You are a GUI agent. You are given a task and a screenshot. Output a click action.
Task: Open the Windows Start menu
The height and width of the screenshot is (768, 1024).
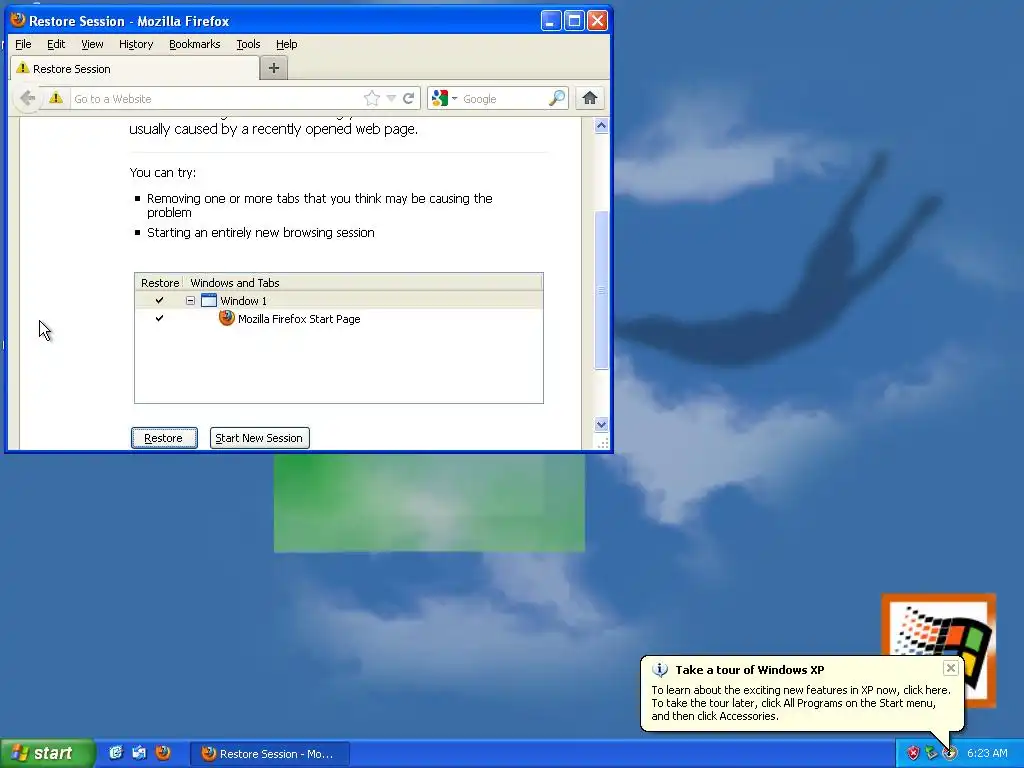click(x=48, y=753)
